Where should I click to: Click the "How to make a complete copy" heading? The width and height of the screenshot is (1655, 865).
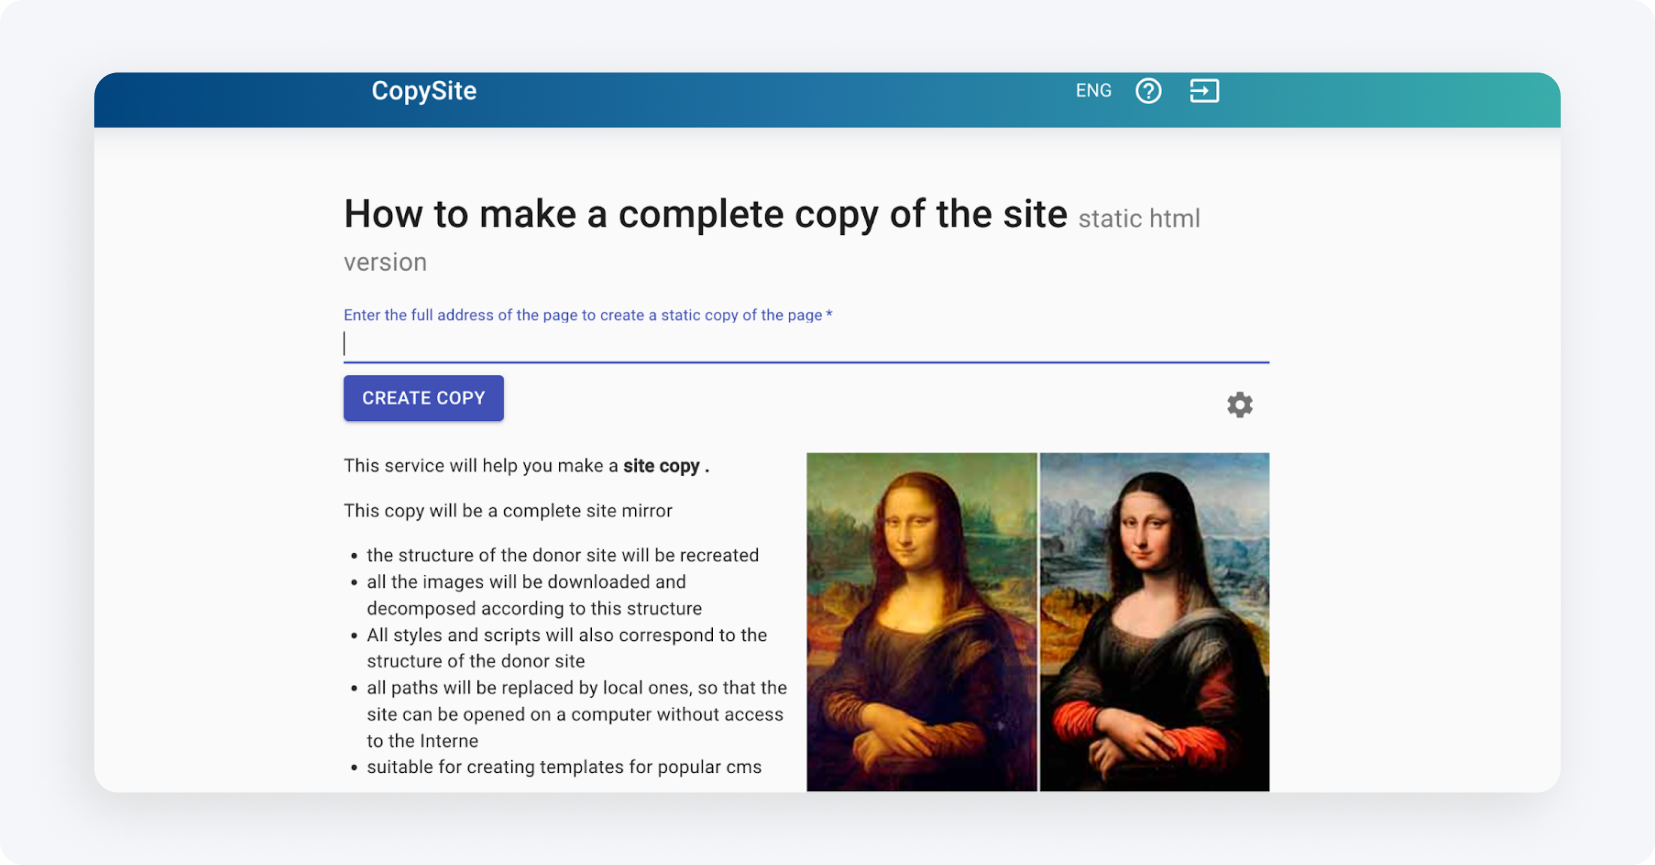click(x=705, y=214)
